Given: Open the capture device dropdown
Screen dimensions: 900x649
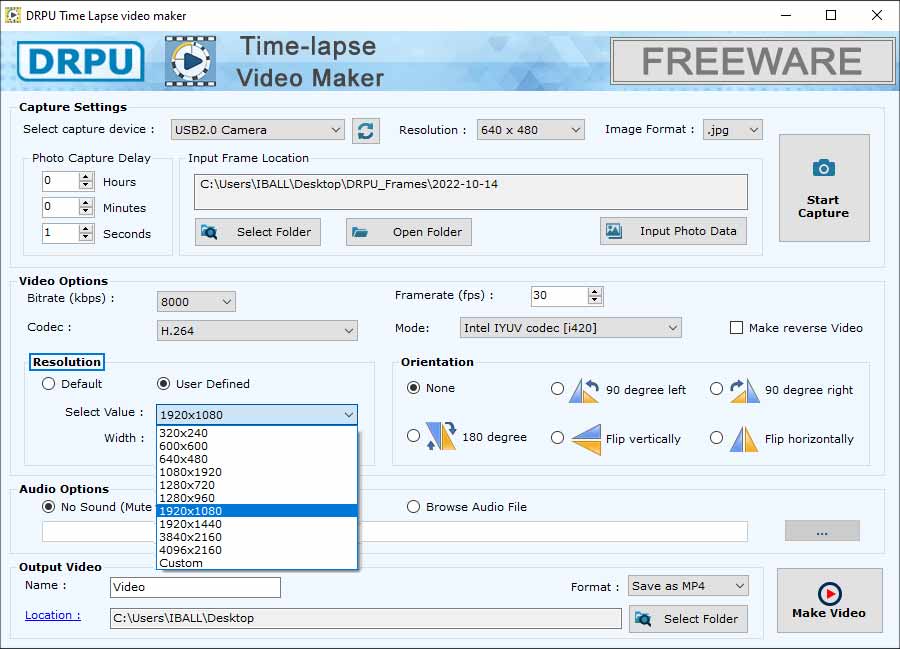Looking at the screenshot, I should tap(258, 130).
